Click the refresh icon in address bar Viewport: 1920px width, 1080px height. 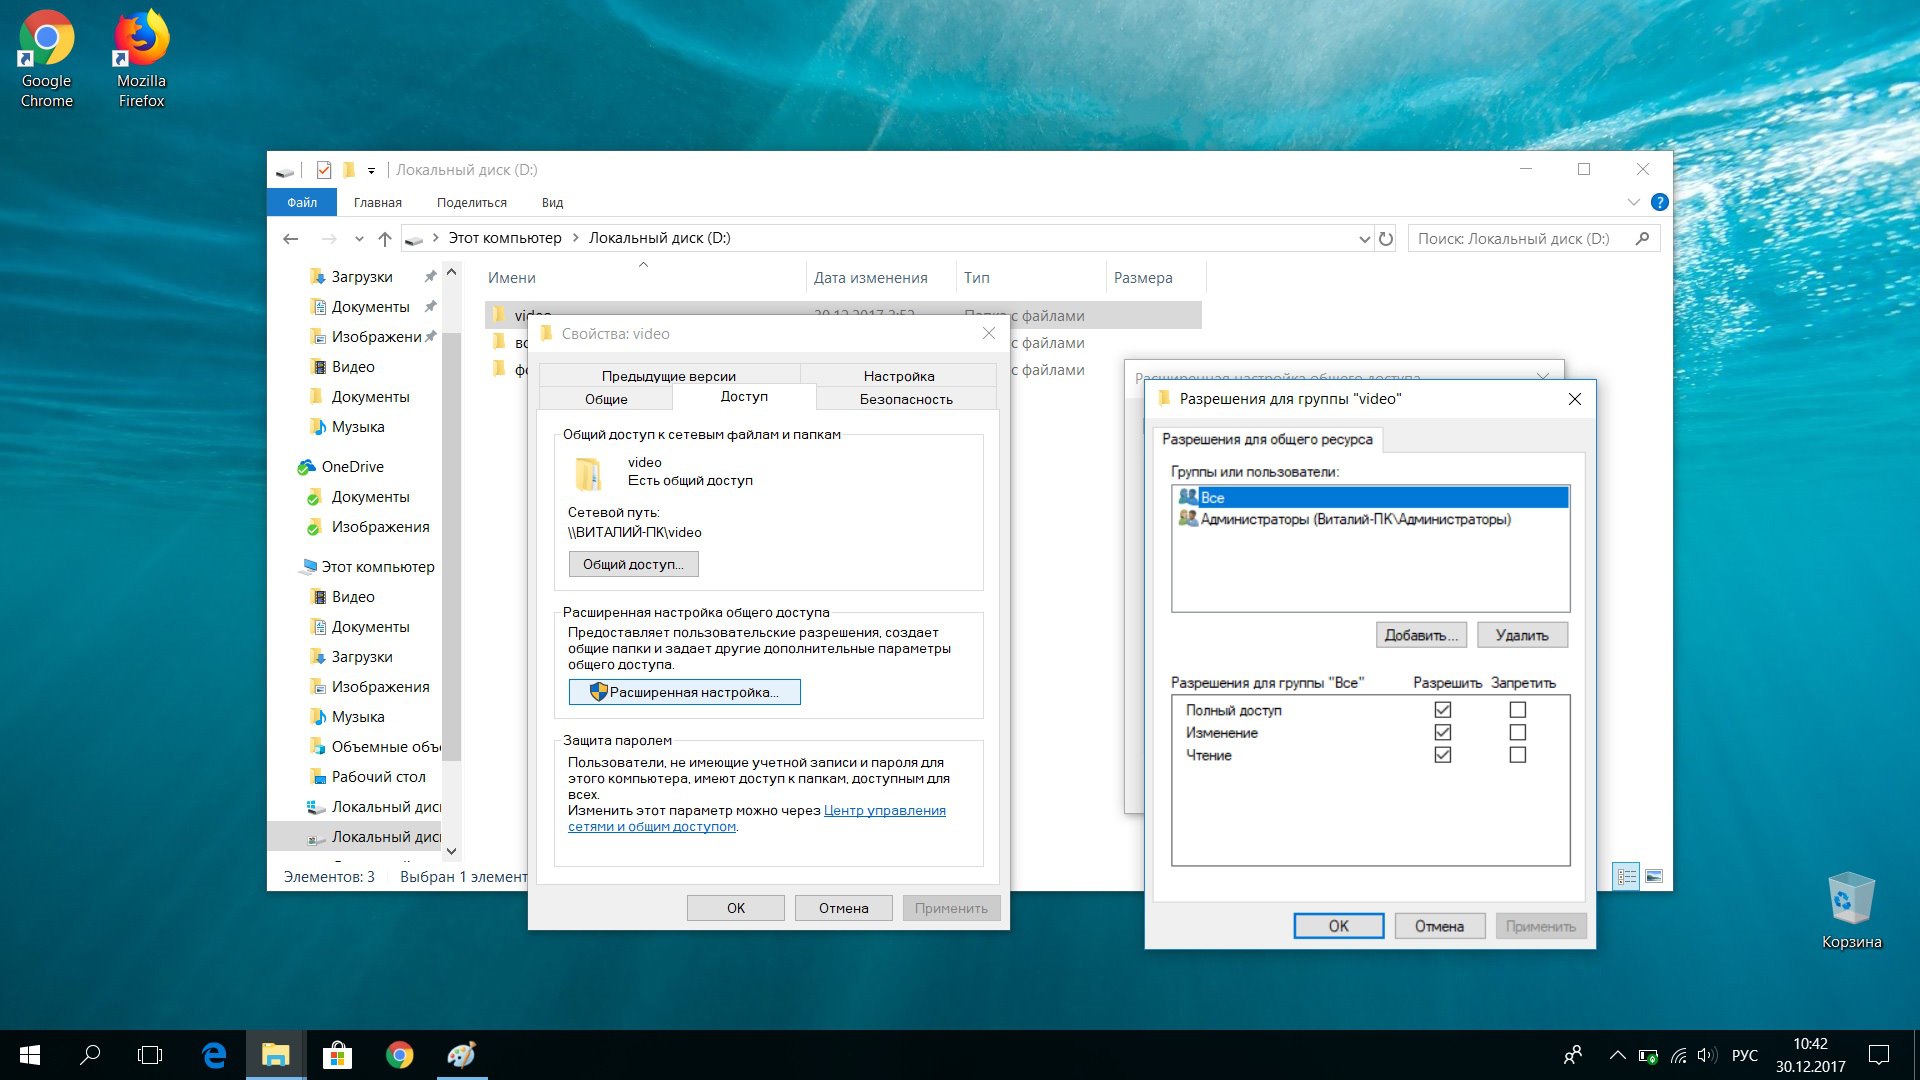pos(1386,239)
